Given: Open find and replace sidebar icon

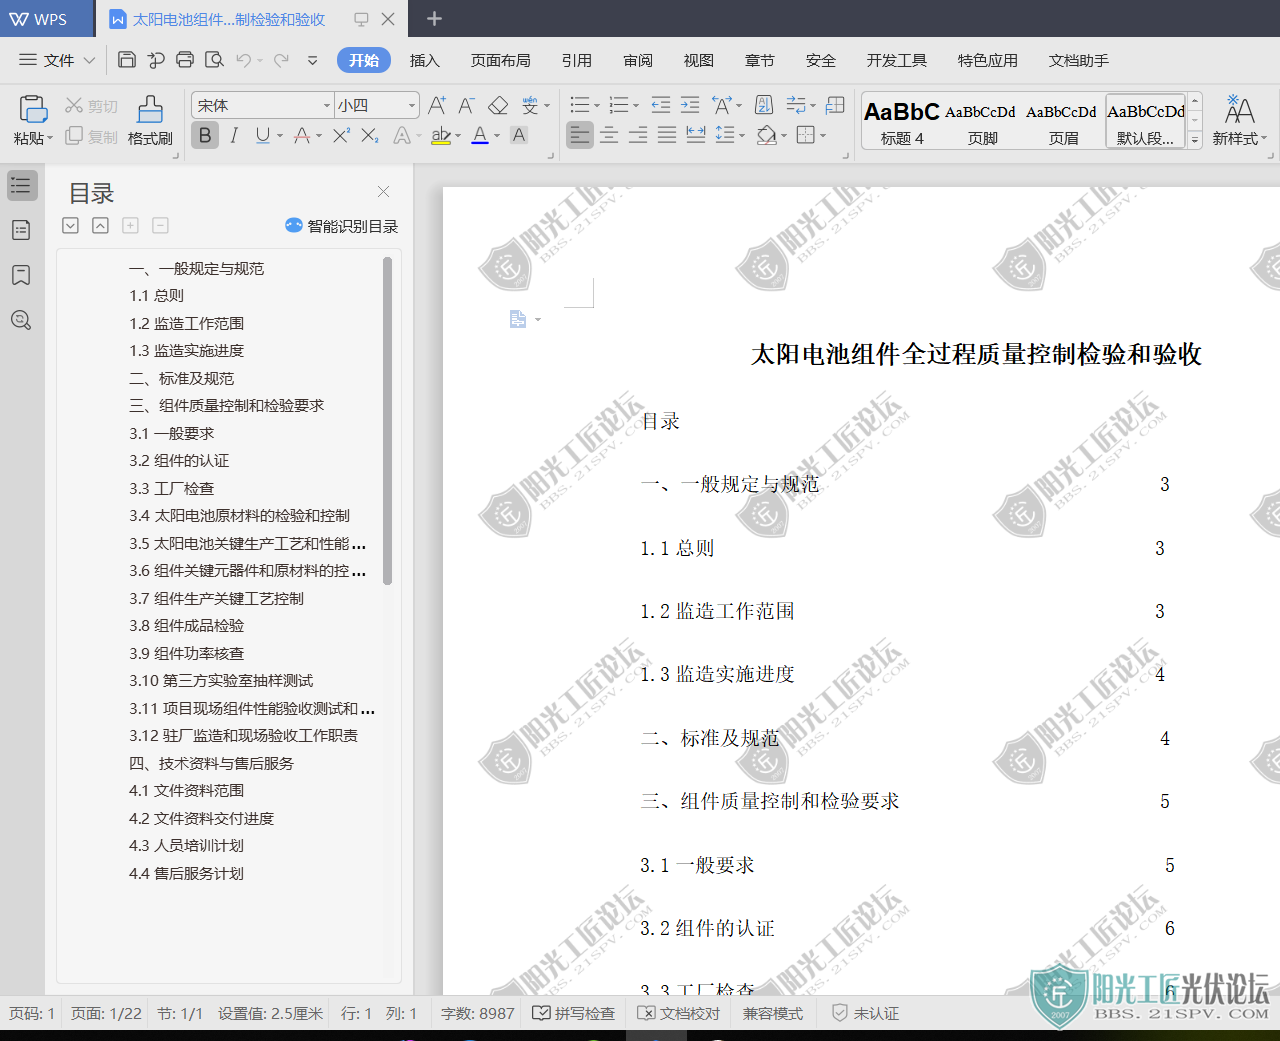Looking at the screenshot, I should (21, 320).
